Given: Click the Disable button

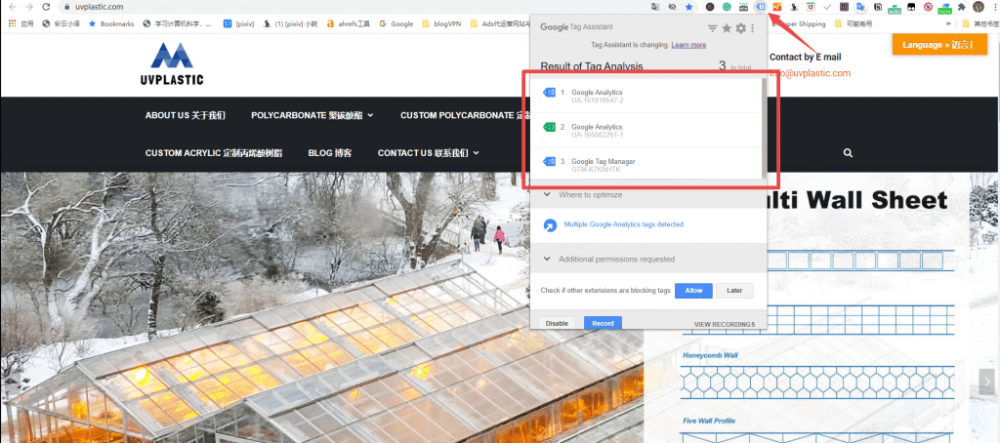Looking at the screenshot, I should 557,323.
